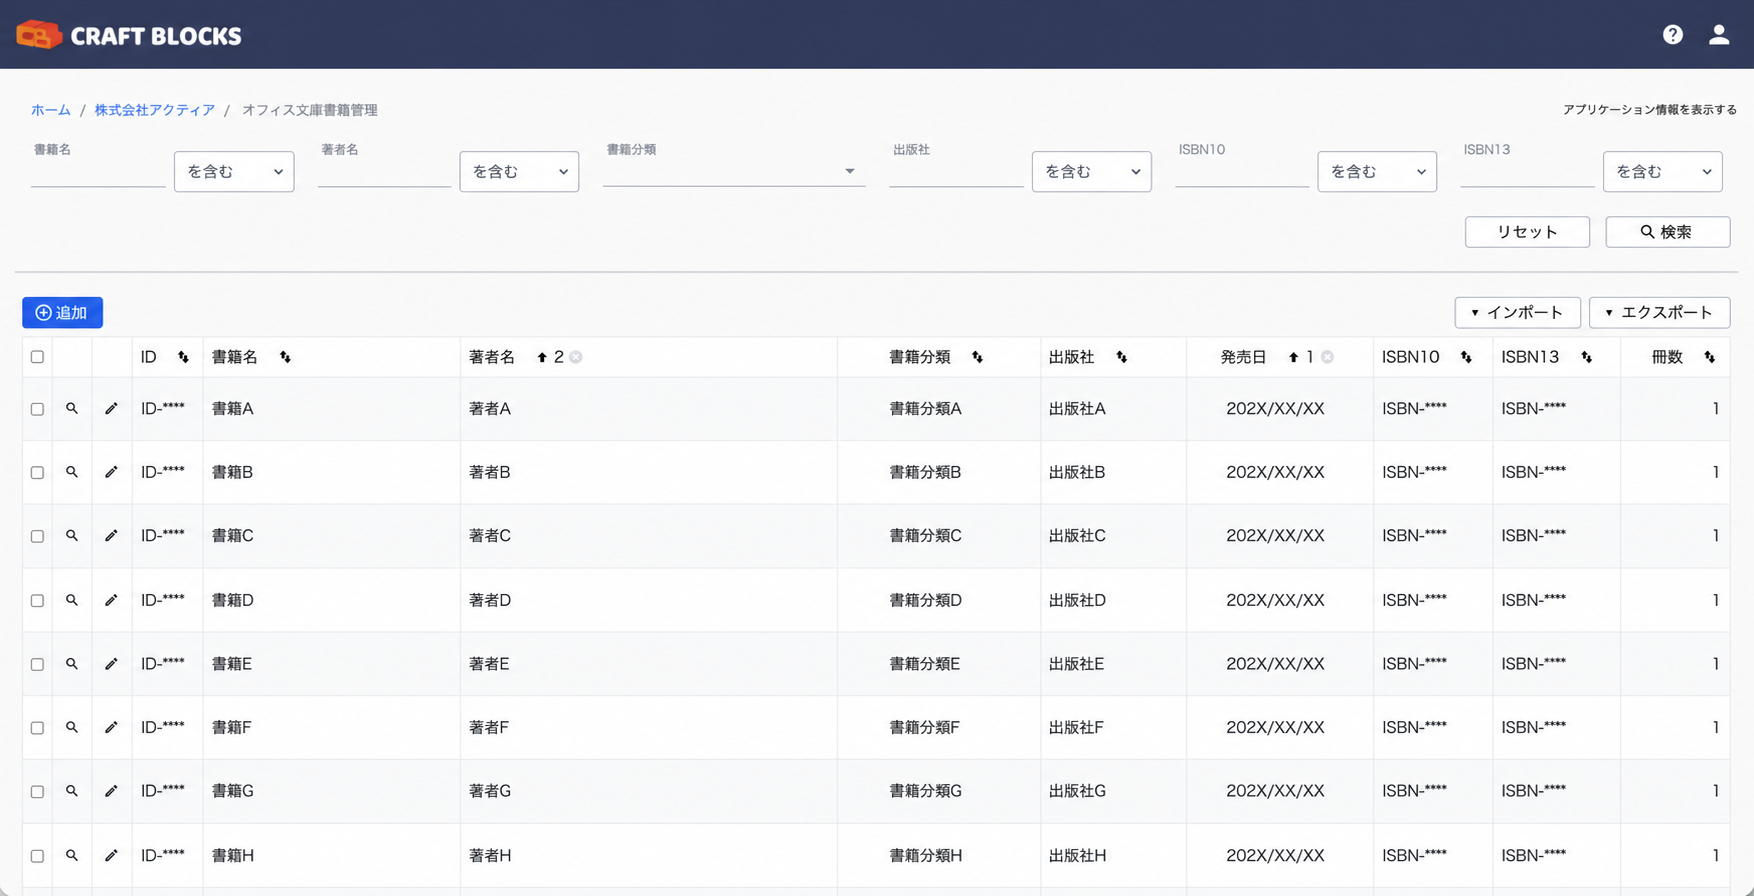Viewport: 1754px width, 896px height.
Task: View details of 書籍C with magnifier icon
Action: coord(72,536)
